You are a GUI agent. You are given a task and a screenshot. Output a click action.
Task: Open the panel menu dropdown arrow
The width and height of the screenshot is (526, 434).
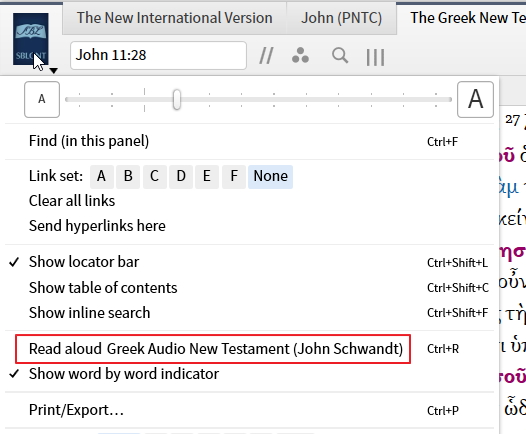click(x=53, y=70)
